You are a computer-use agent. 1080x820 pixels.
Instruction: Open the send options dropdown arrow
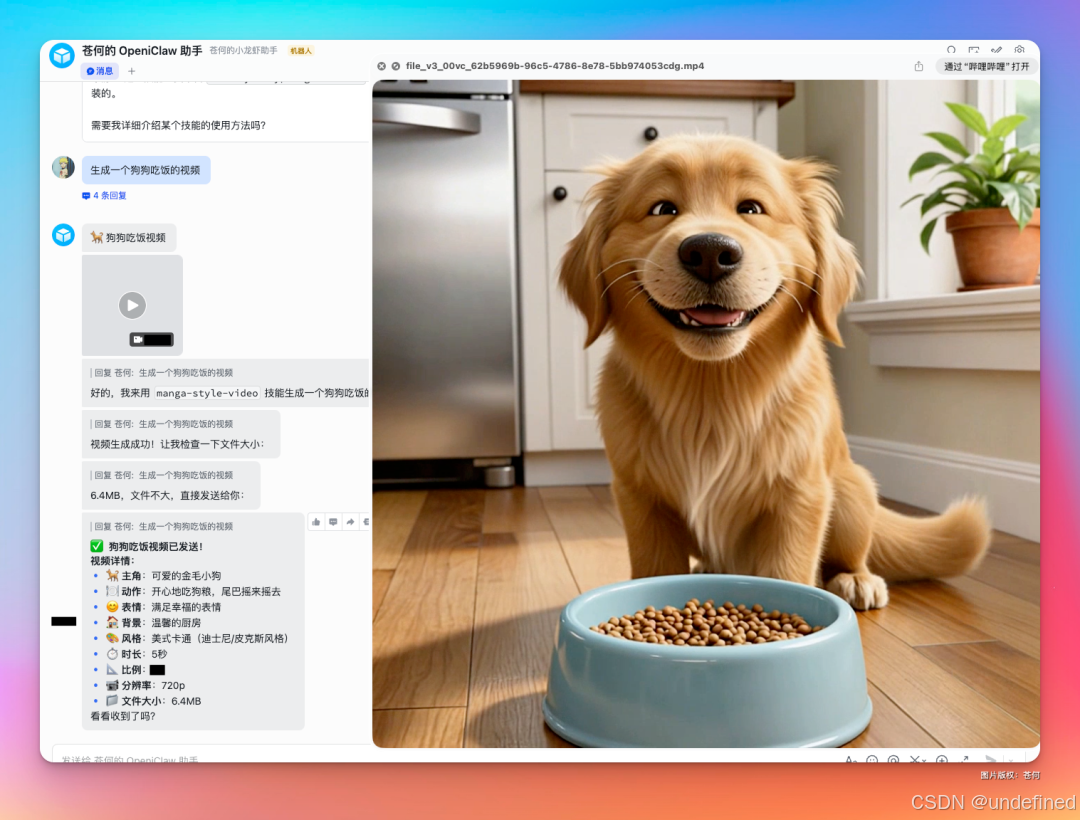(1011, 759)
